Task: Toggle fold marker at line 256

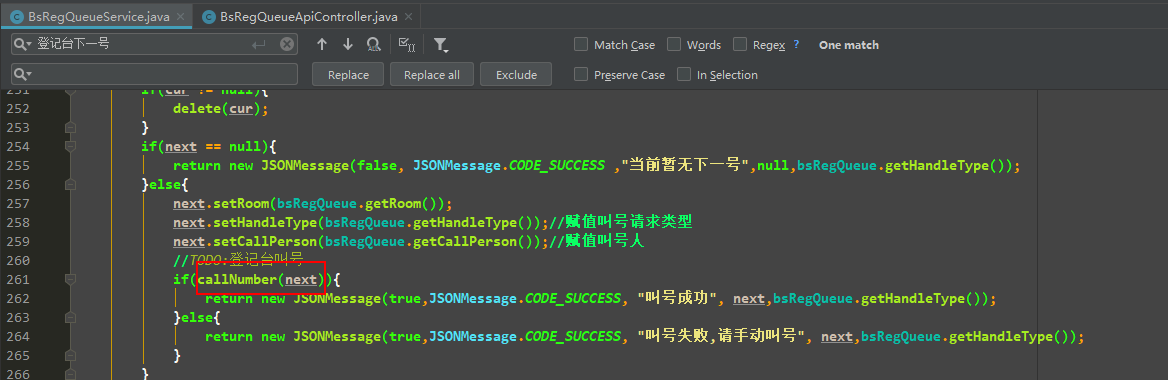Action: pos(70,185)
